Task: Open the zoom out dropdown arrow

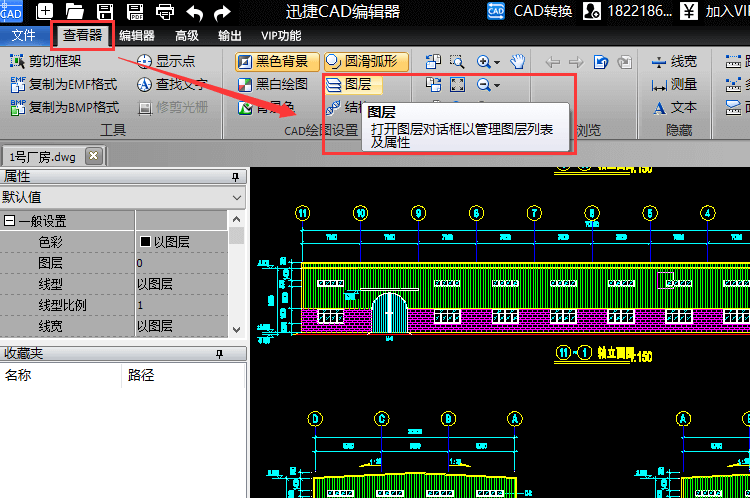Action: 497,86
